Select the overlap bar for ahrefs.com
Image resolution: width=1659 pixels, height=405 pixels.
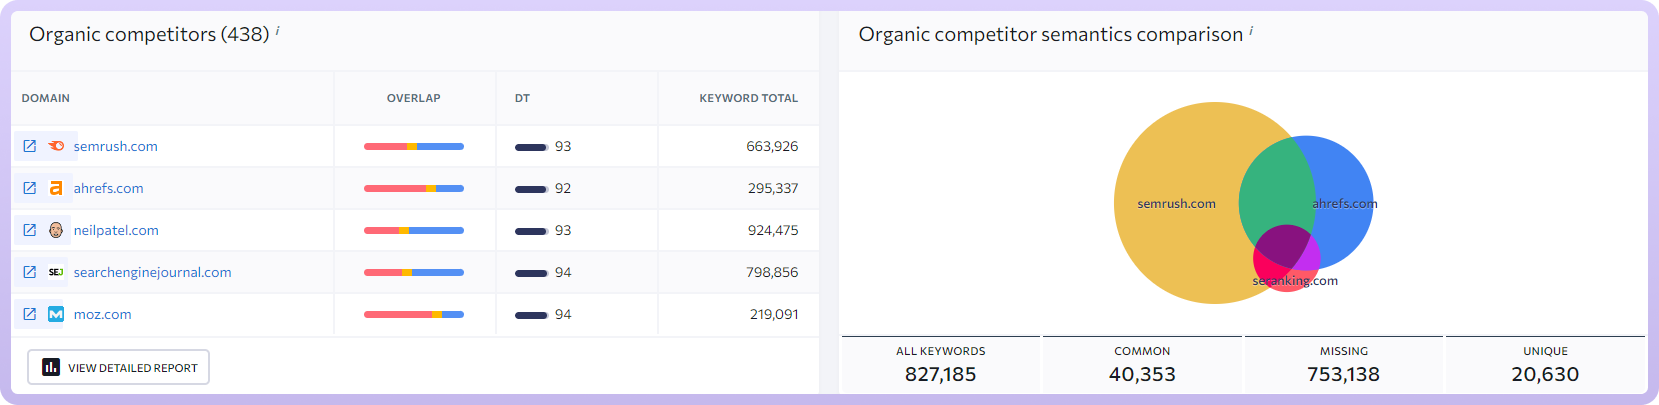pyautogui.click(x=414, y=188)
